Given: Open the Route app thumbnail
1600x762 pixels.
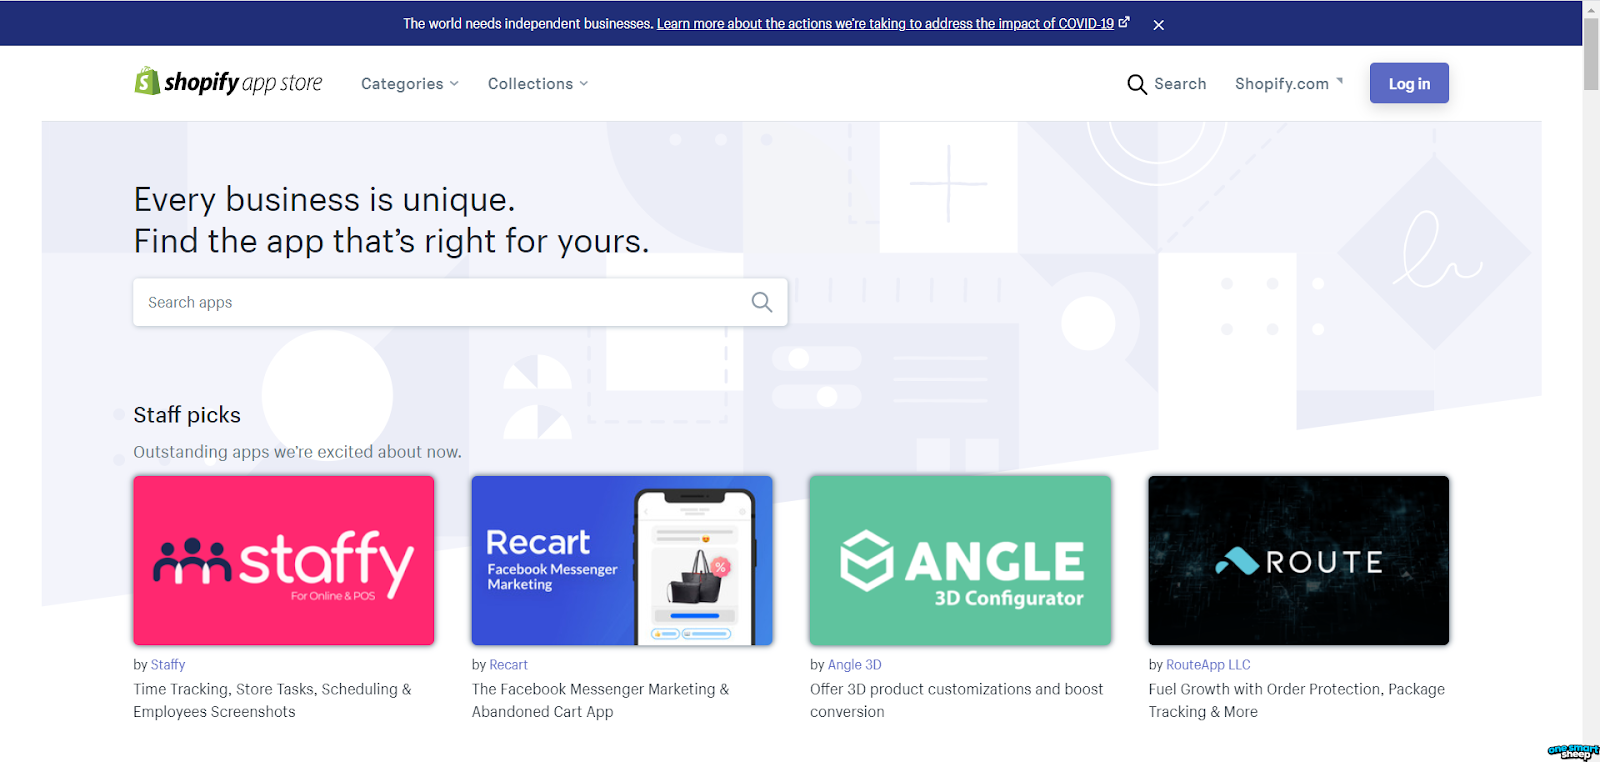Looking at the screenshot, I should click(x=1298, y=560).
